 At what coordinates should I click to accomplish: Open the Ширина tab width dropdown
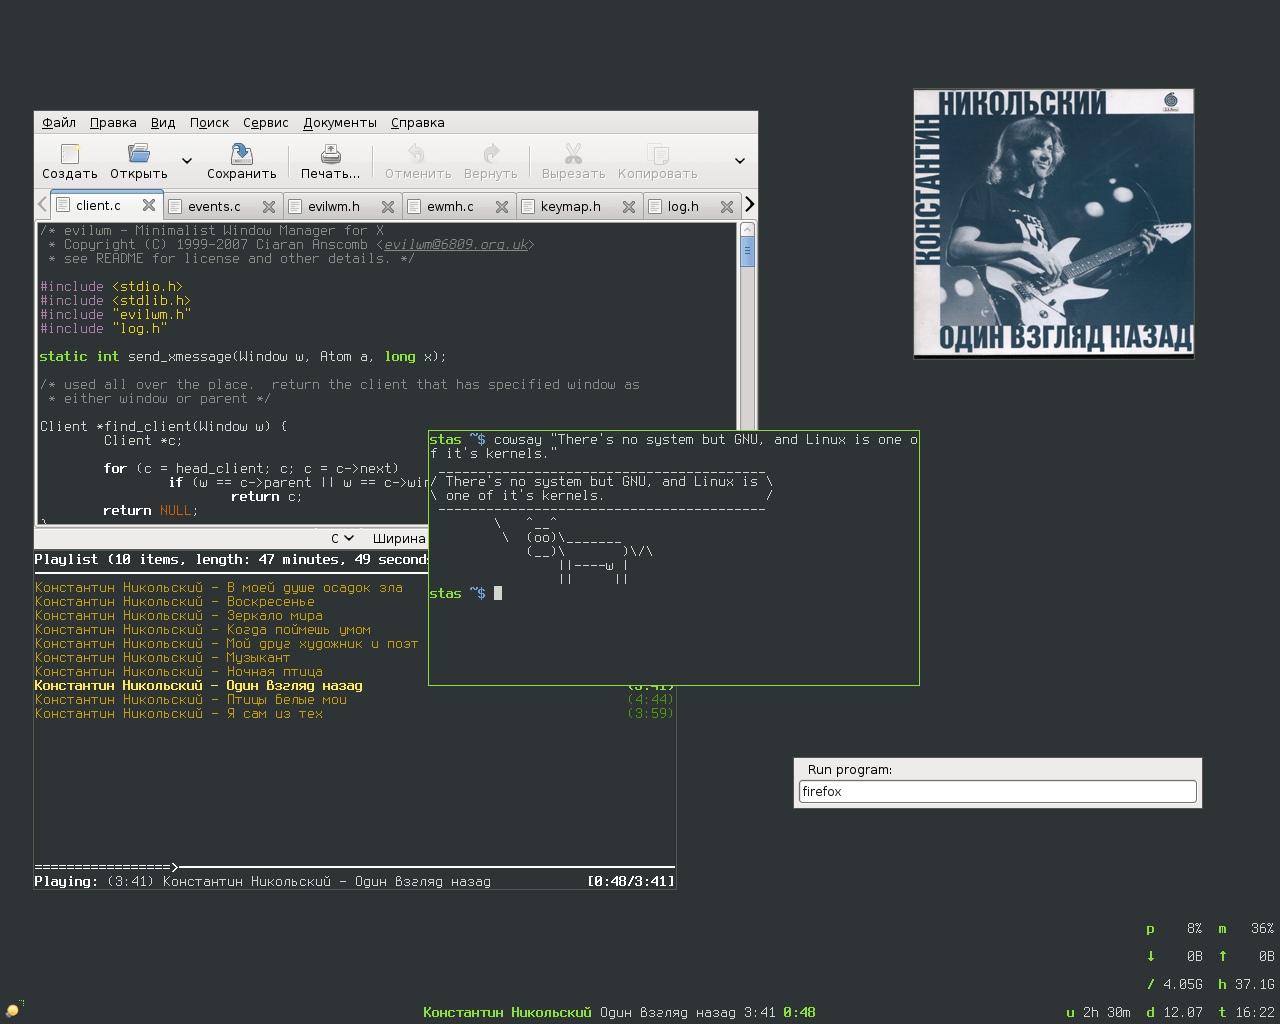click(x=399, y=538)
